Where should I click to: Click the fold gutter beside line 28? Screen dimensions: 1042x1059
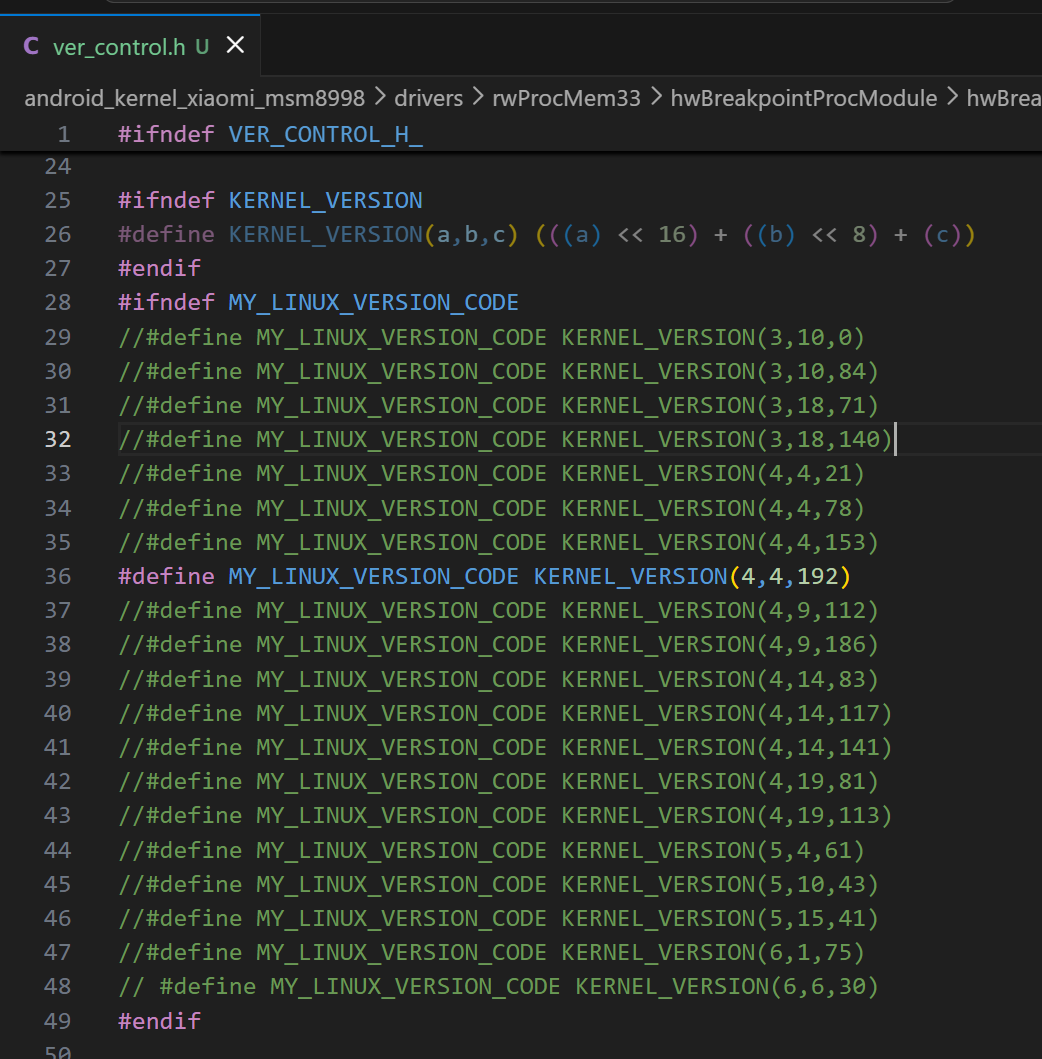[x=98, y=302]
